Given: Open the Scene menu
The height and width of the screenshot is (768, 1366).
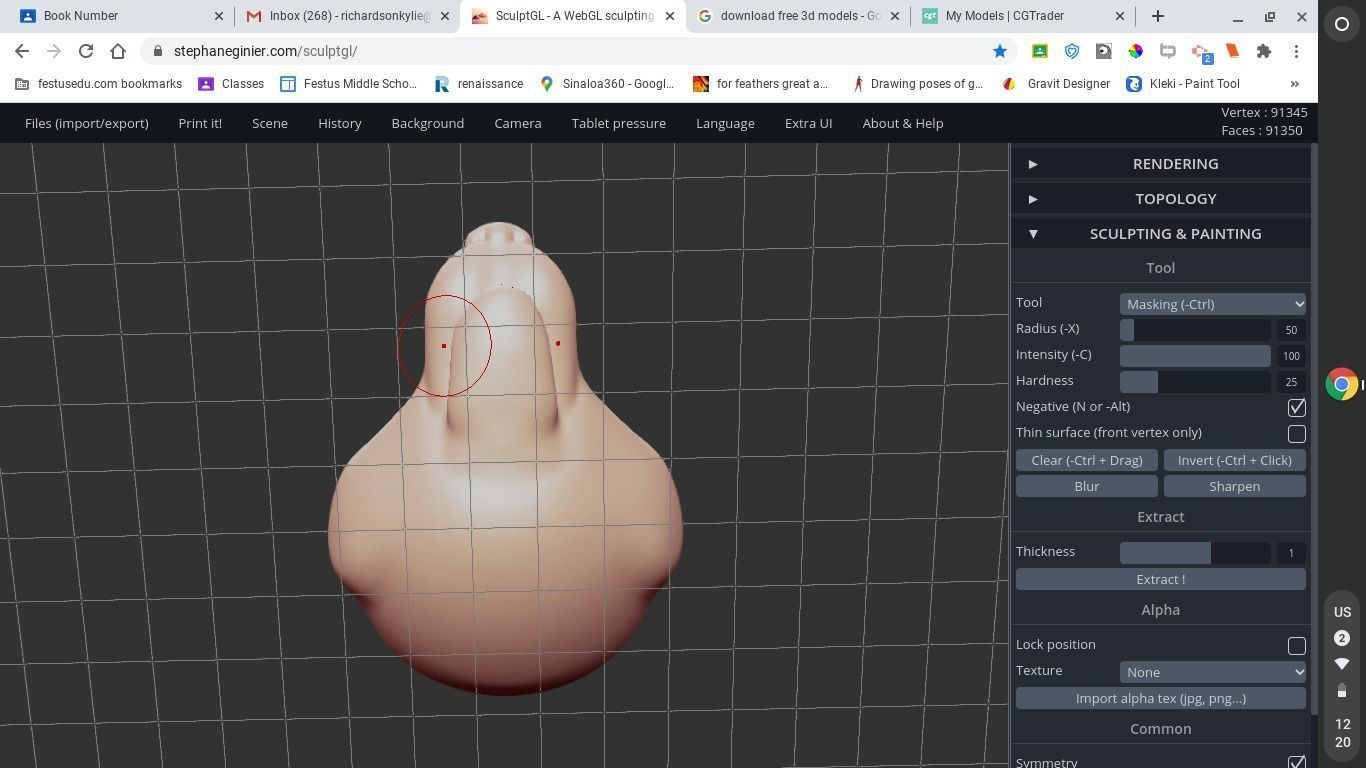Looking at the screenshot, I should click(270, 123).
